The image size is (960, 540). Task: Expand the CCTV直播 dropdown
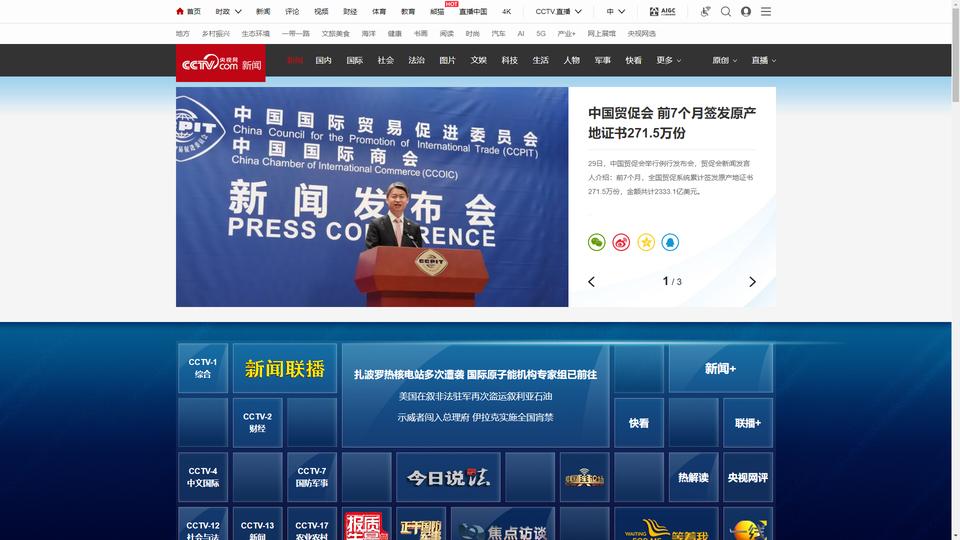pyautogui.click(x=558, y=12)
